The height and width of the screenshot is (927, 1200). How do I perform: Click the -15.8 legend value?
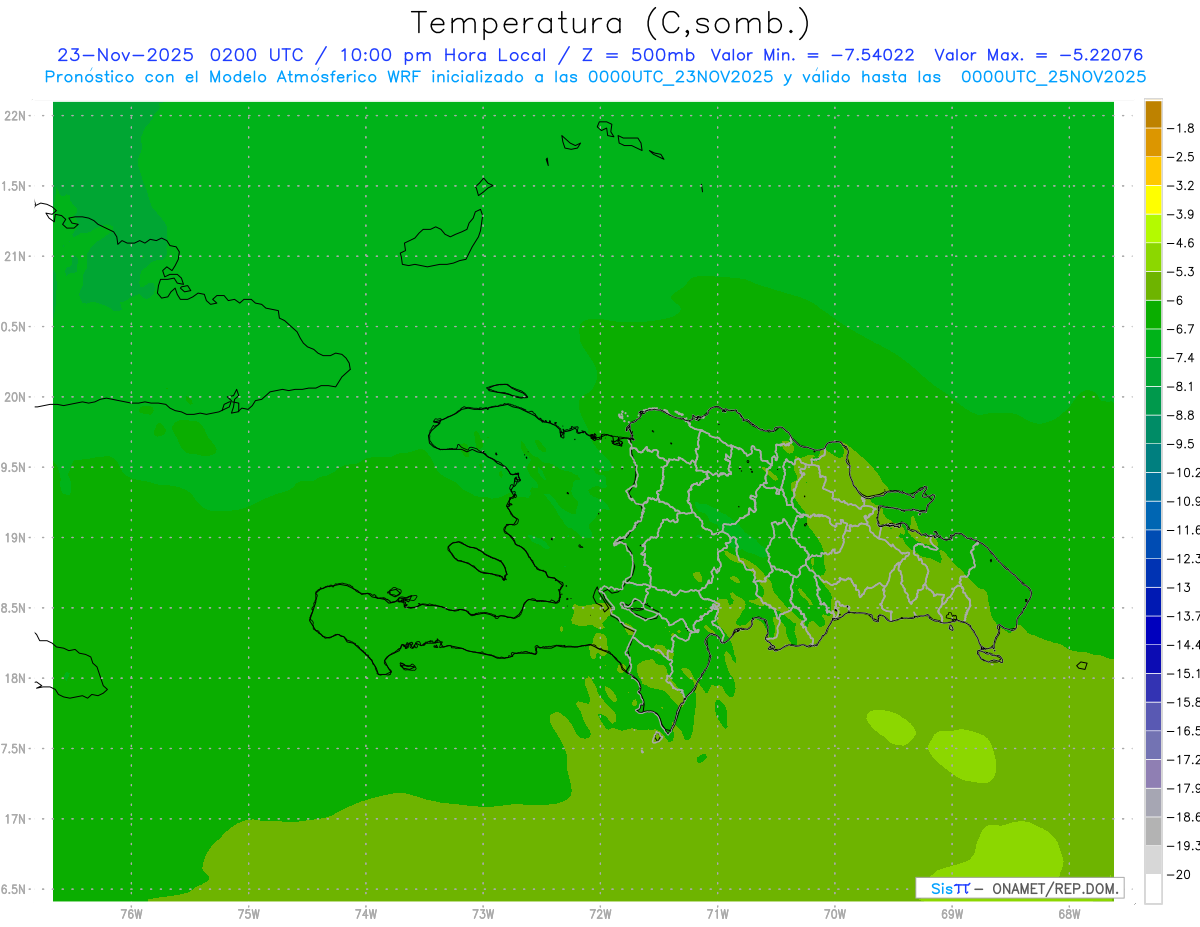[1184, 702]
